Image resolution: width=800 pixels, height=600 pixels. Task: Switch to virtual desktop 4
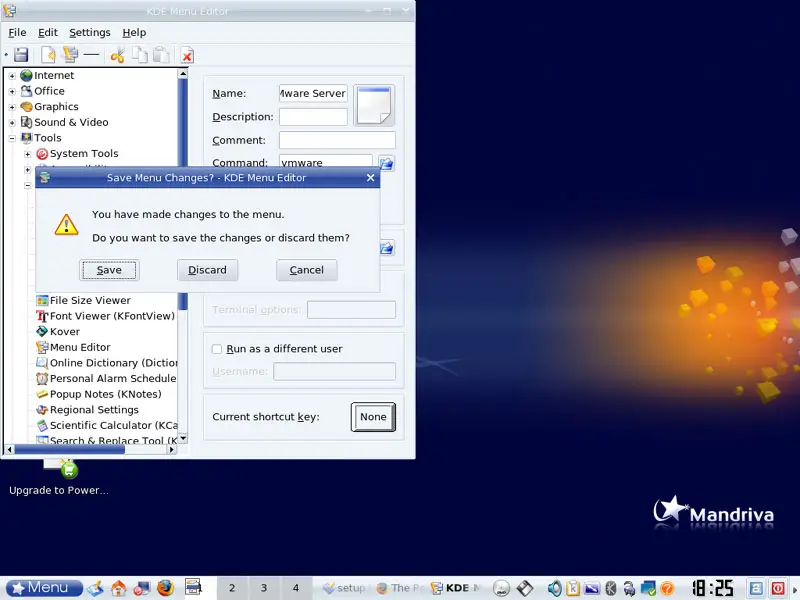pos(295,588)
